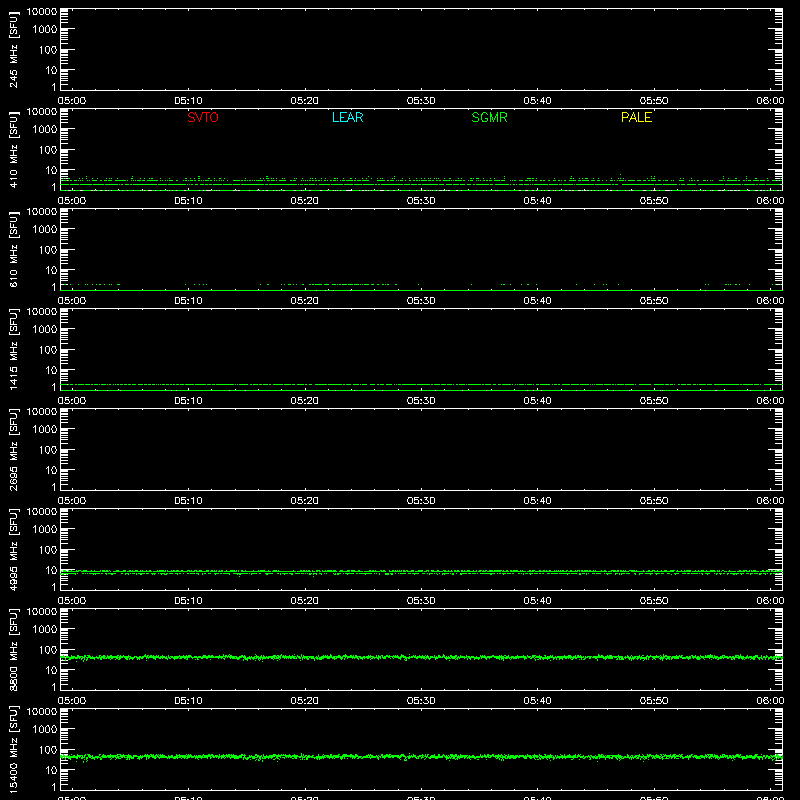Click the green data trace in 15400 MHz plot
Screen dimensions: 800x800
[421, 757]
